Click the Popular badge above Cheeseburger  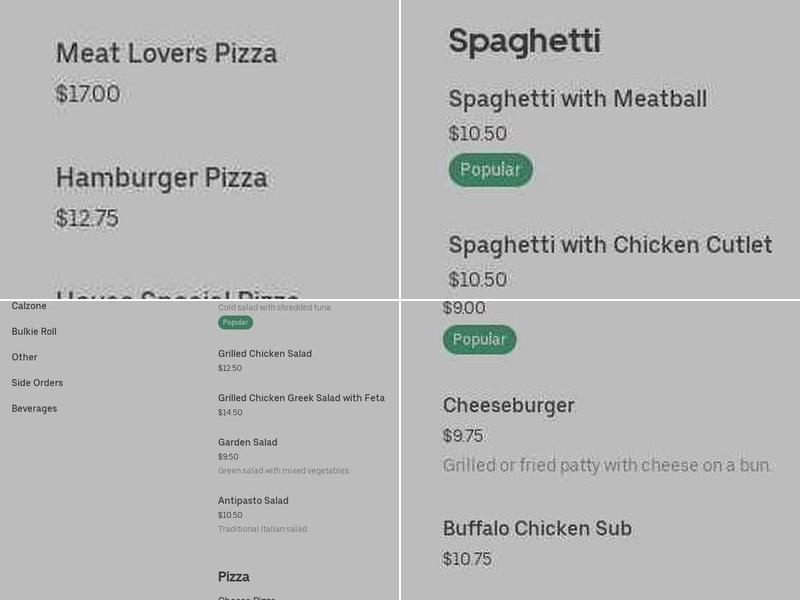coord(479,339)
